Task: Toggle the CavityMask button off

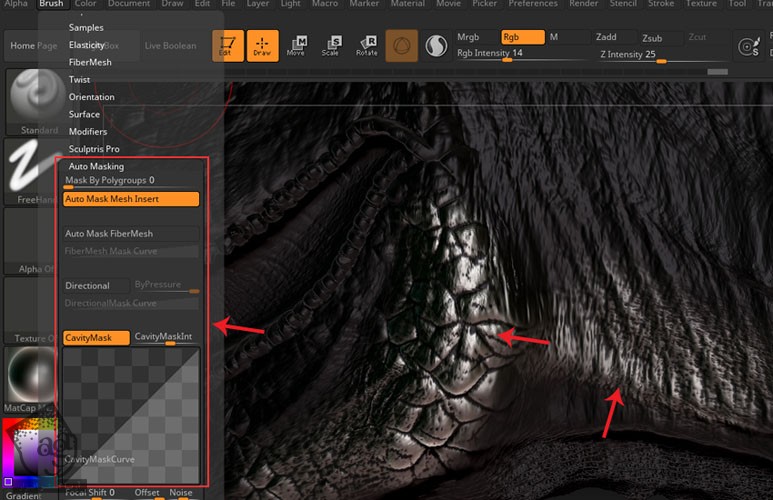Action: (x=96, y=338)
